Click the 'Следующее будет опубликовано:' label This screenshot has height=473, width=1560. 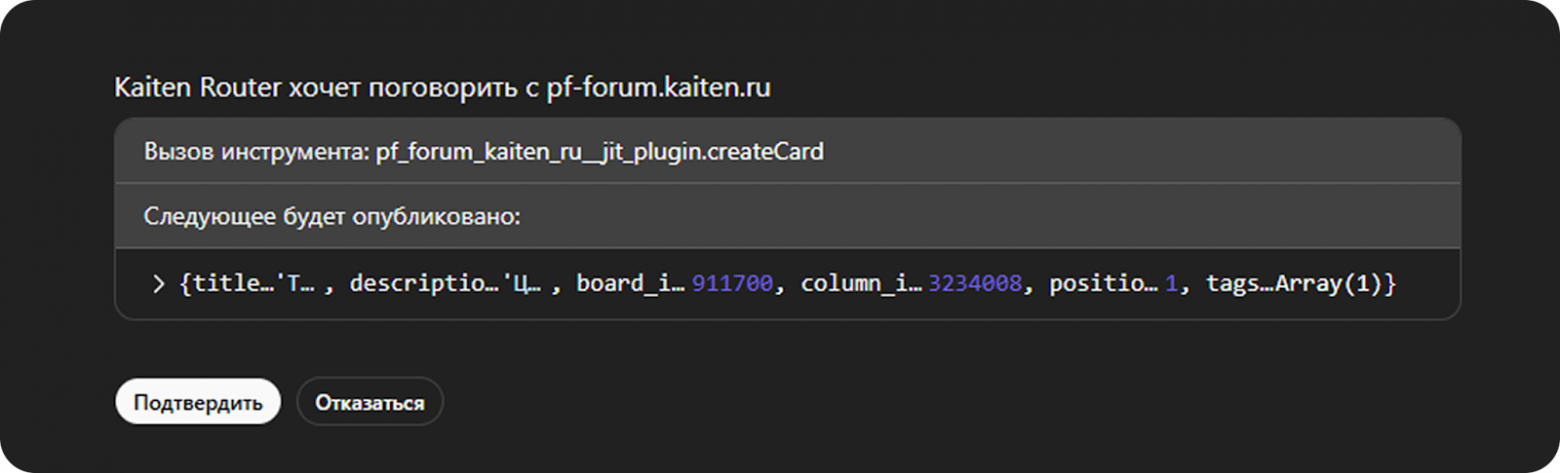point(332,216)
